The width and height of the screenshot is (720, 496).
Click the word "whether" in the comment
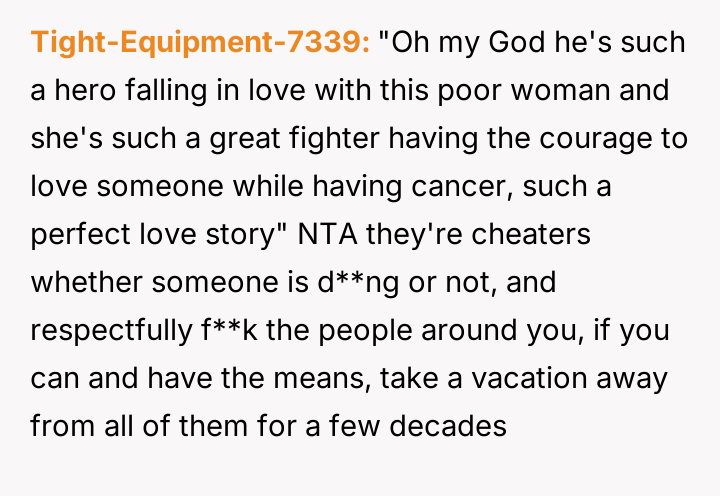point(82,283)
